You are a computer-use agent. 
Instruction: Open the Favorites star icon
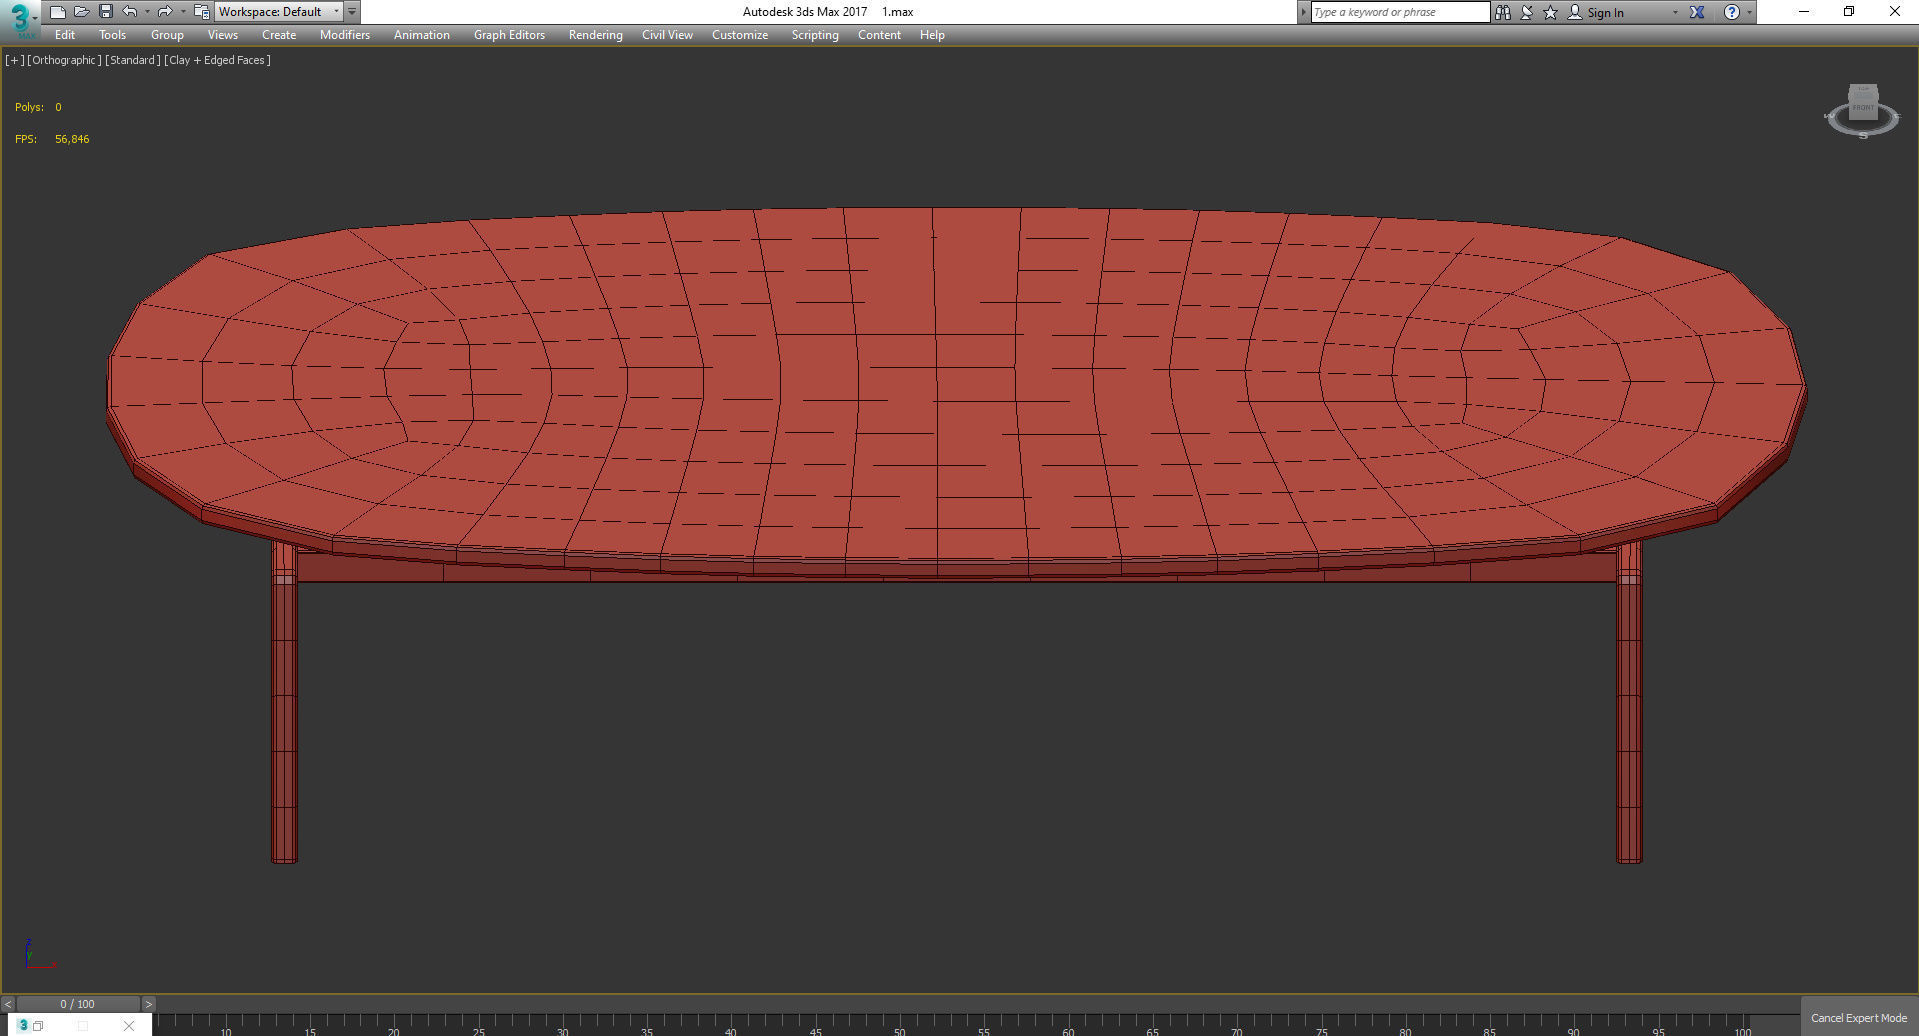pos(1550,12)
